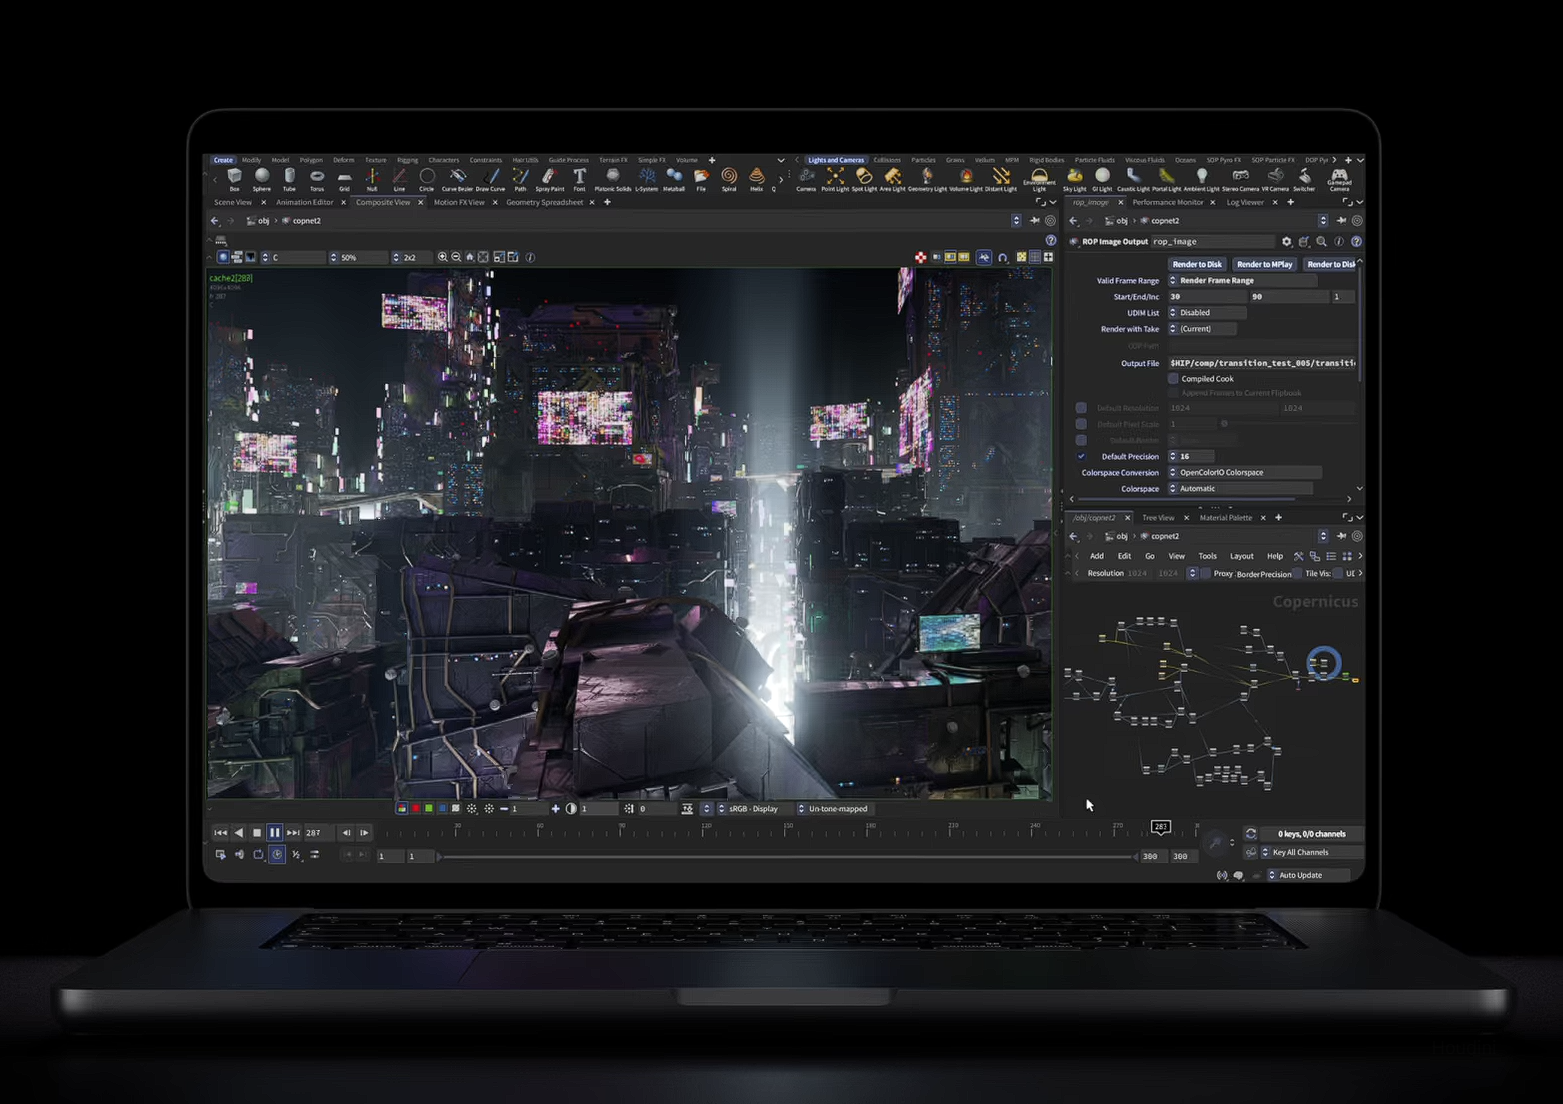The width and height of the screenshot is (1563, 1104).
Task: Select the Box tool on the Create shelf
Action: (234, 179)
